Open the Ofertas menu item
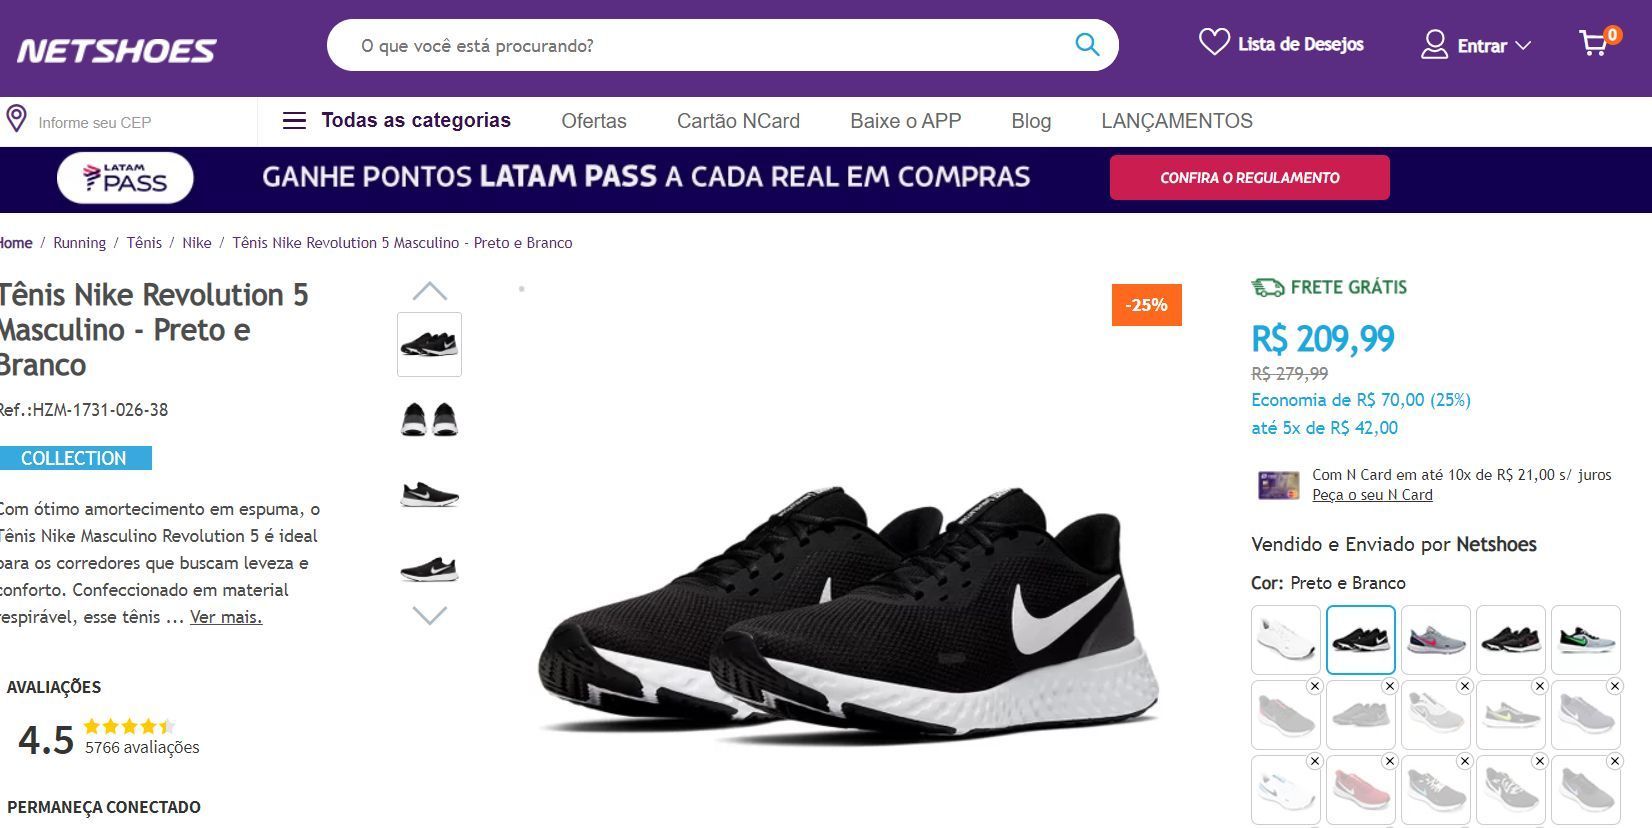 tap(594, 121)
